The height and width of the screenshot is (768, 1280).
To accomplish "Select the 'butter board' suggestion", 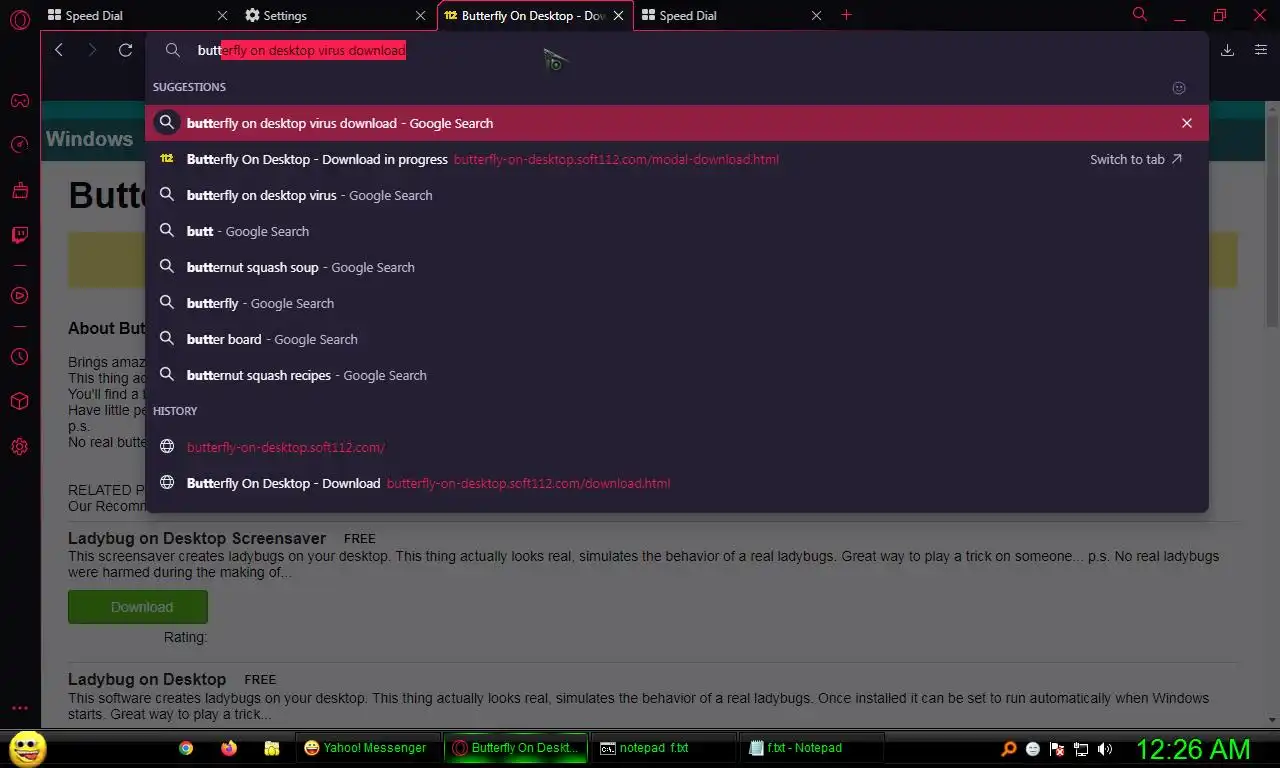I will pyautogui.click(x=677, y=339).
